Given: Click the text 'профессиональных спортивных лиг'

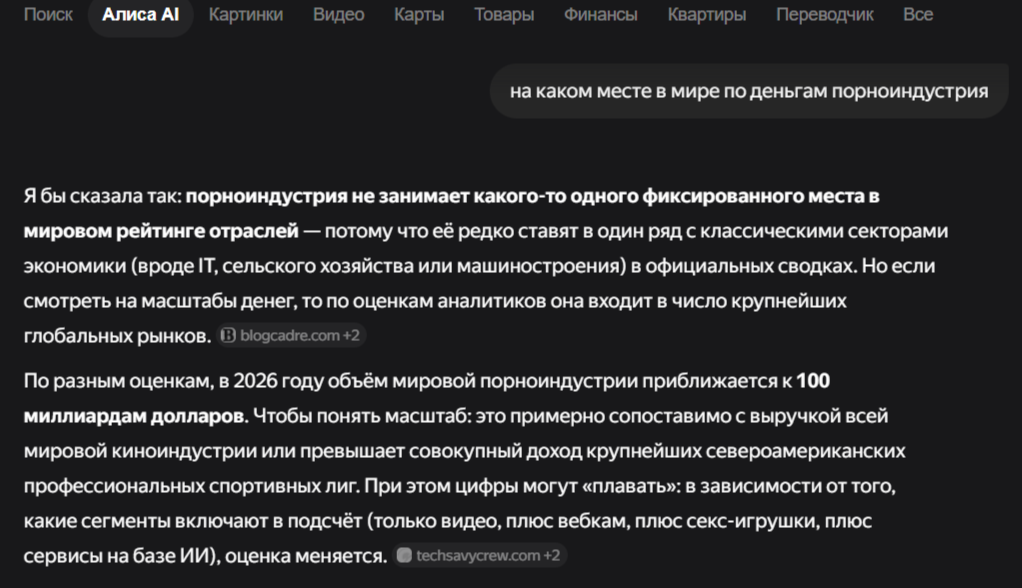Looking at the screenshot, I should click(191, 486).
